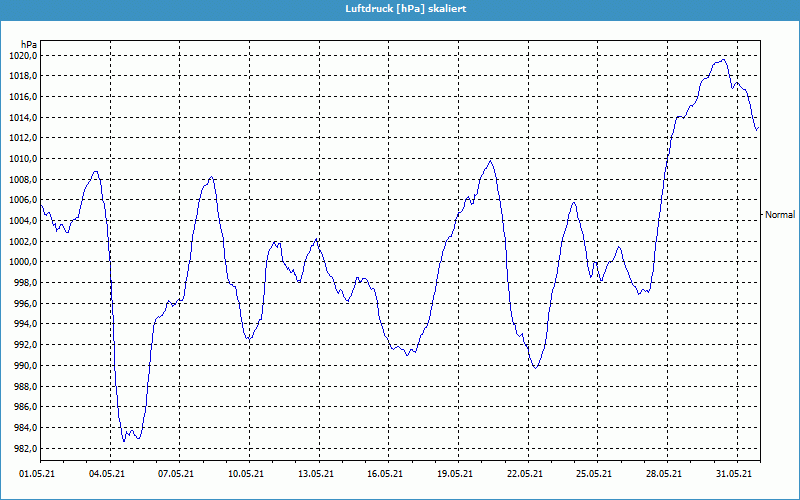This screenshot has width=800, height=500.
Task: Click the 19.05.21 date label
Action: pyautogui.click(x=454, y=474)
